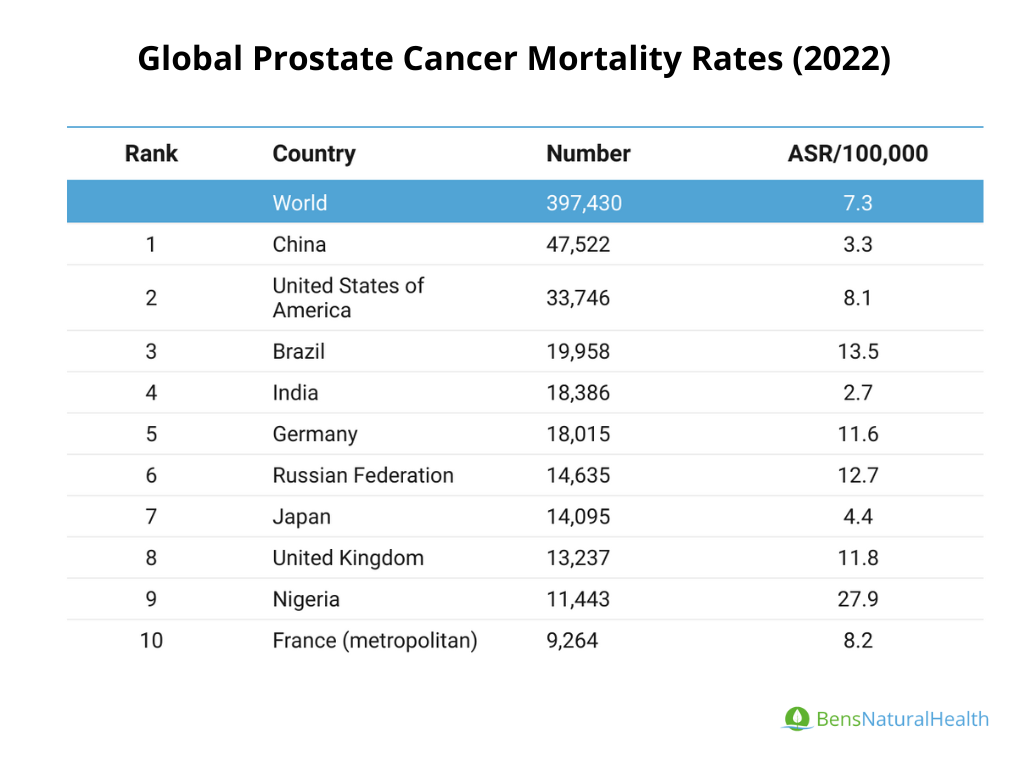Select the Japan country cell
Viewport: 1024px width, 768px height.
(301, 517)
